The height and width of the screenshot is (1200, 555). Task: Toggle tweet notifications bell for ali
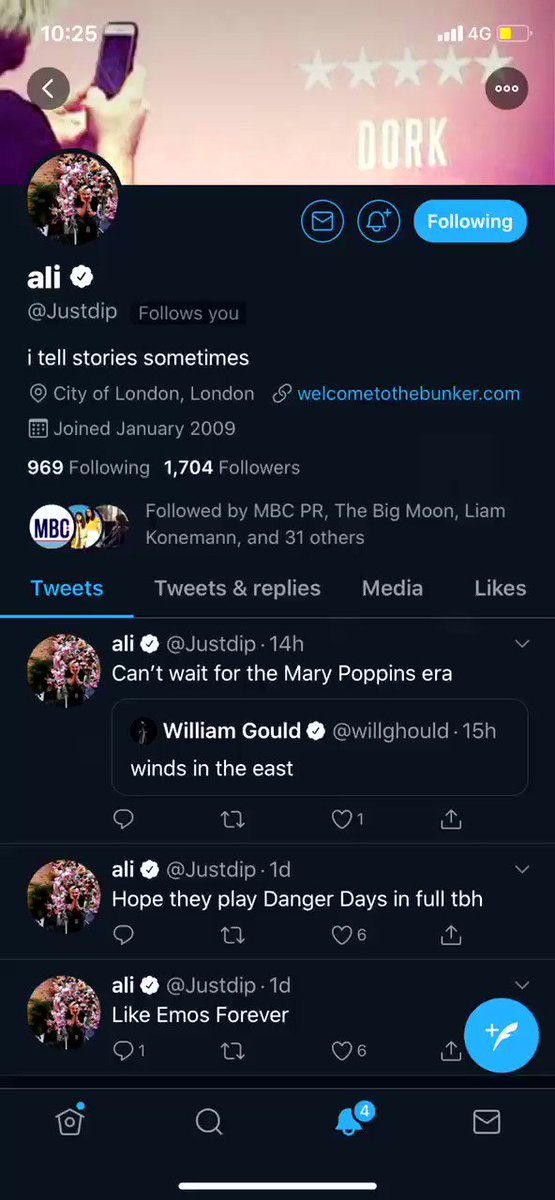pyautogui.click(x=378, y=222)
